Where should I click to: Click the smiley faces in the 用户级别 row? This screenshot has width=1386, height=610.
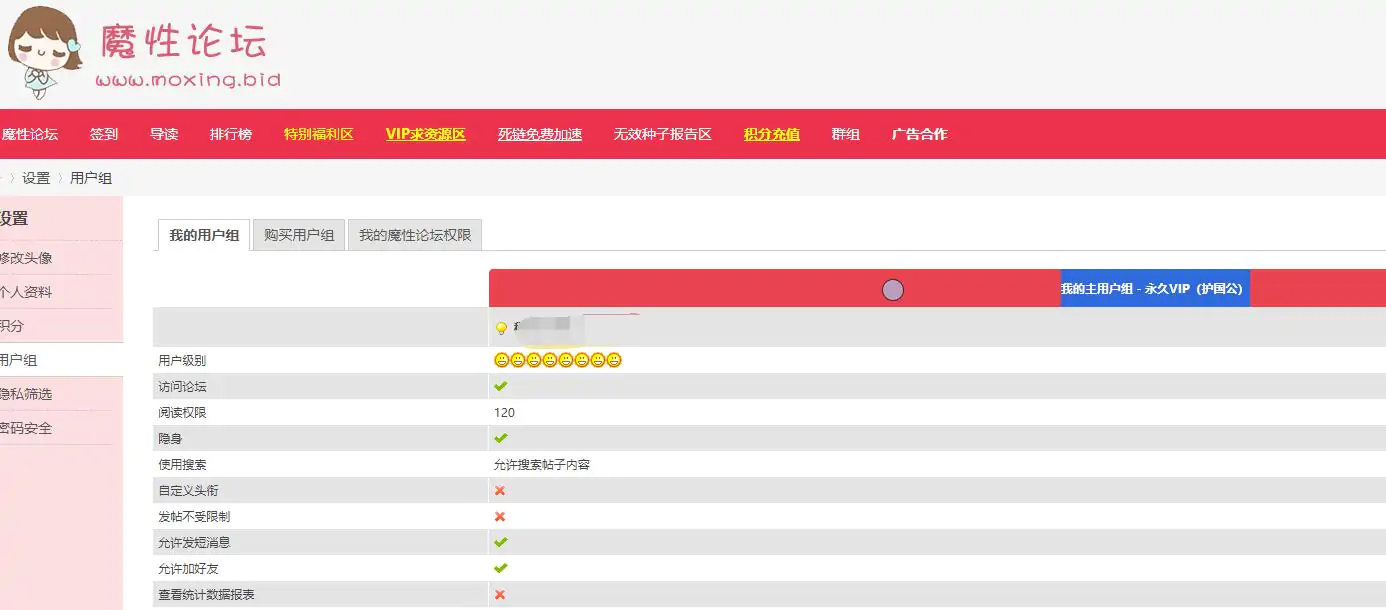click(558, 360)
